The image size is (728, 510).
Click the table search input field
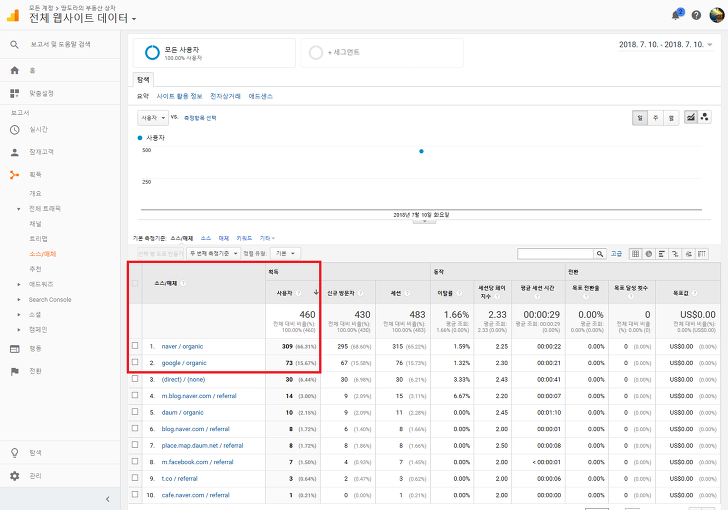click(556, 254)
